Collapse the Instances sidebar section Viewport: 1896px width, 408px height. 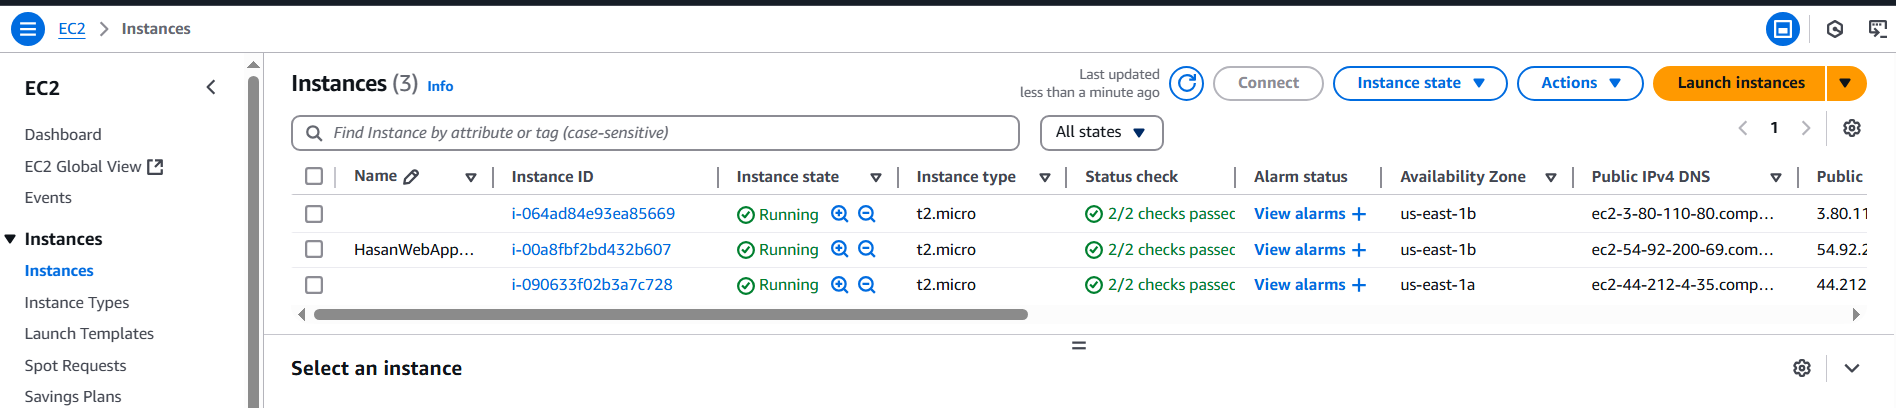11,239
